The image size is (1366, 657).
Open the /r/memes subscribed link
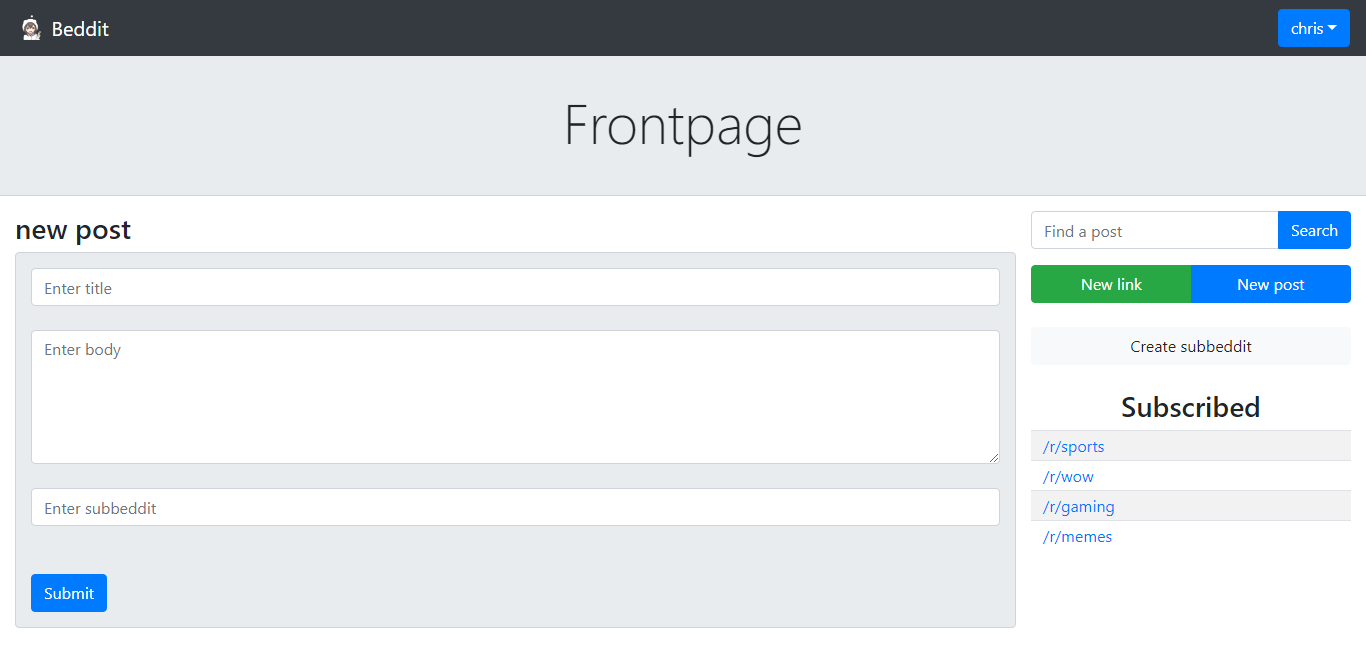pos(1077,536)
